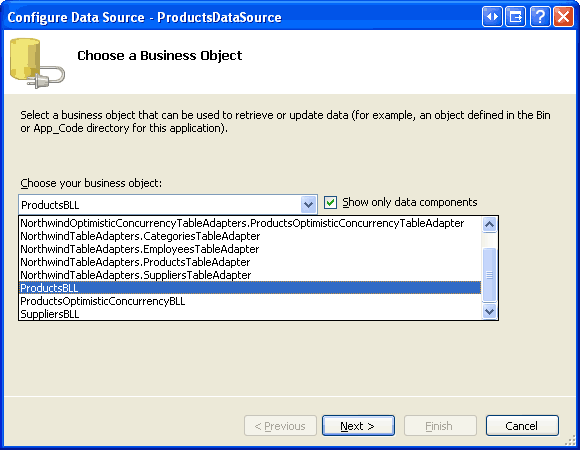Click the list scrollbar up arrow
The height and width of the screenshot is (450, 580).
point(489,224)
